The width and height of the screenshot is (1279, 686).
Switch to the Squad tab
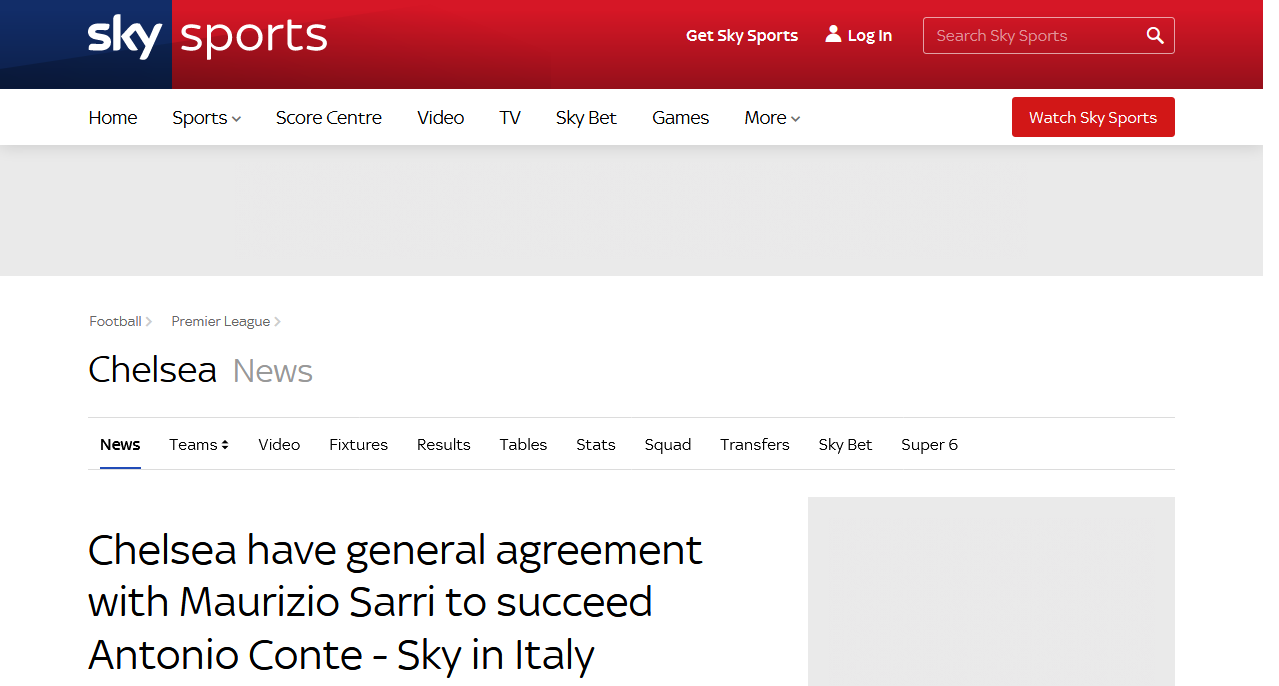click(668, 444)
